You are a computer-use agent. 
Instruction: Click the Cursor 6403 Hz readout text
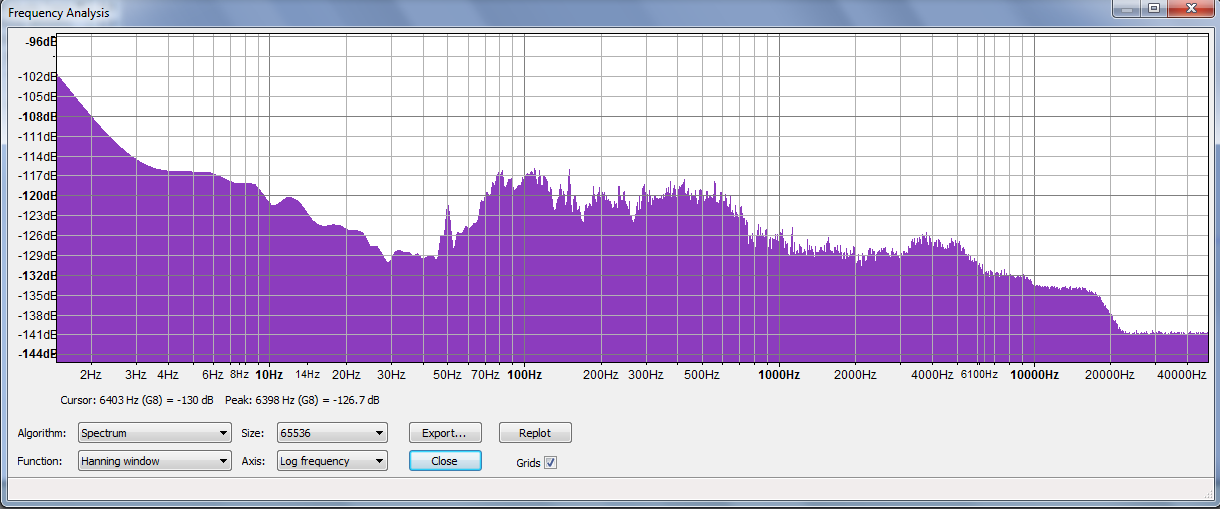coord(138,400)
